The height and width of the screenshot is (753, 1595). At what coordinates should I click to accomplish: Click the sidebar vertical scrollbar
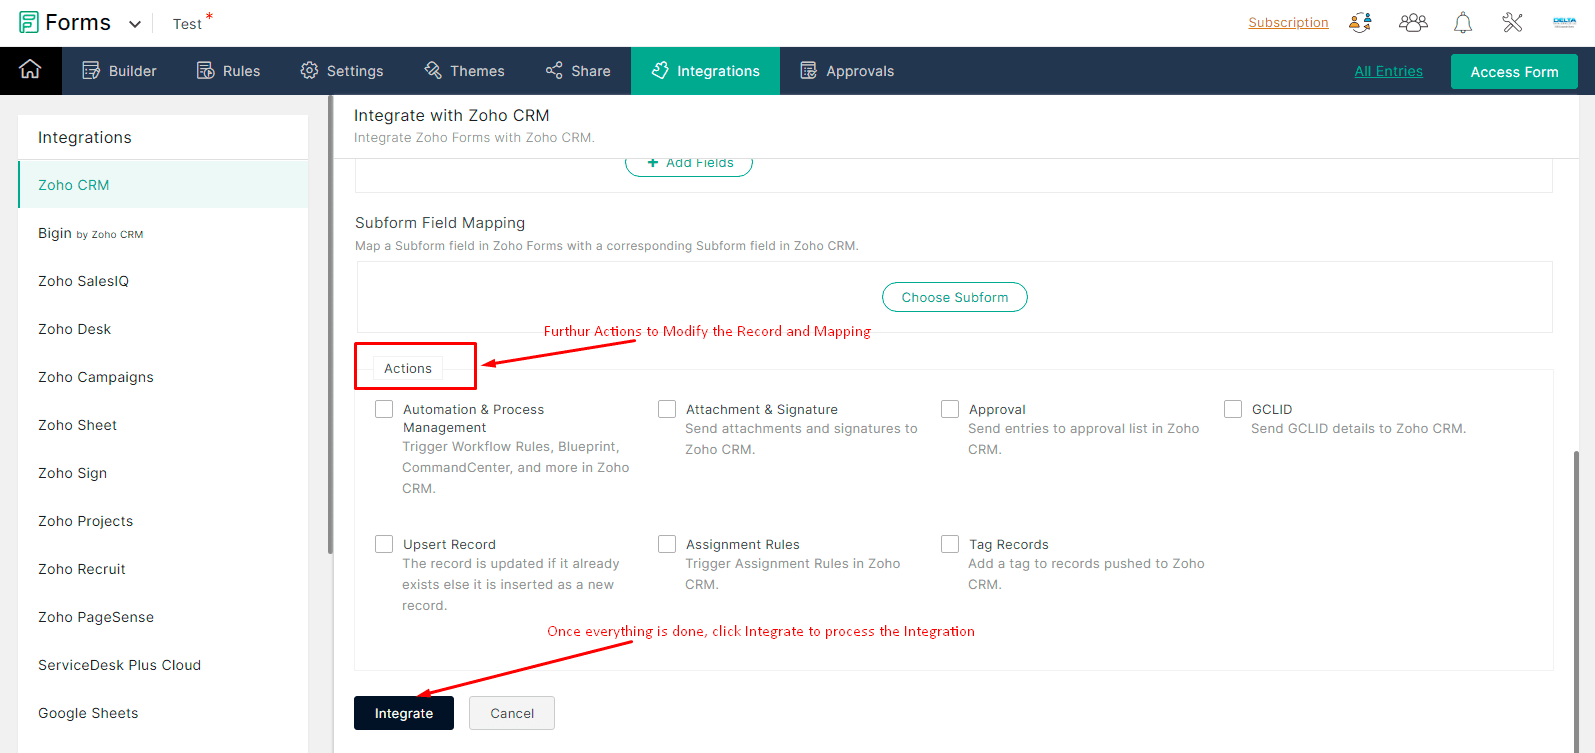click(330, 325)
